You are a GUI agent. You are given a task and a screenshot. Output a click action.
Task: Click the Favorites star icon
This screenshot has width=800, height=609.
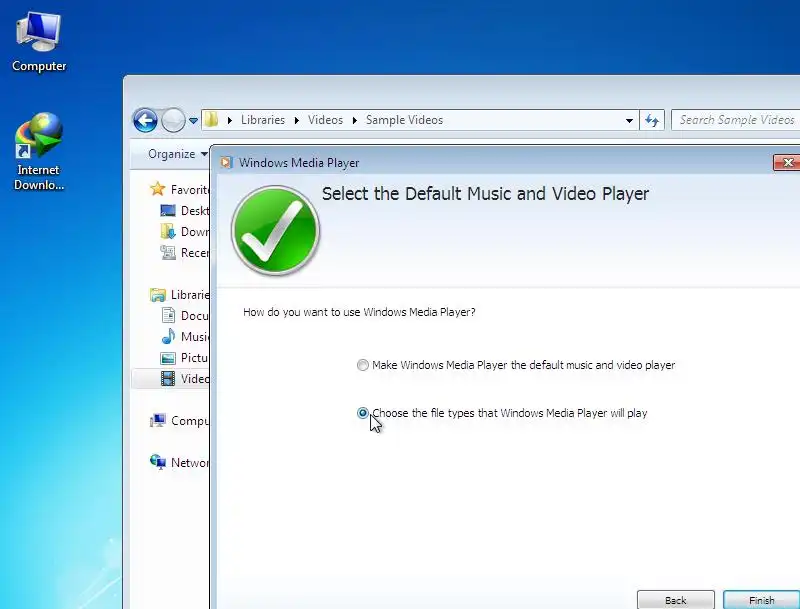(158, 189)
